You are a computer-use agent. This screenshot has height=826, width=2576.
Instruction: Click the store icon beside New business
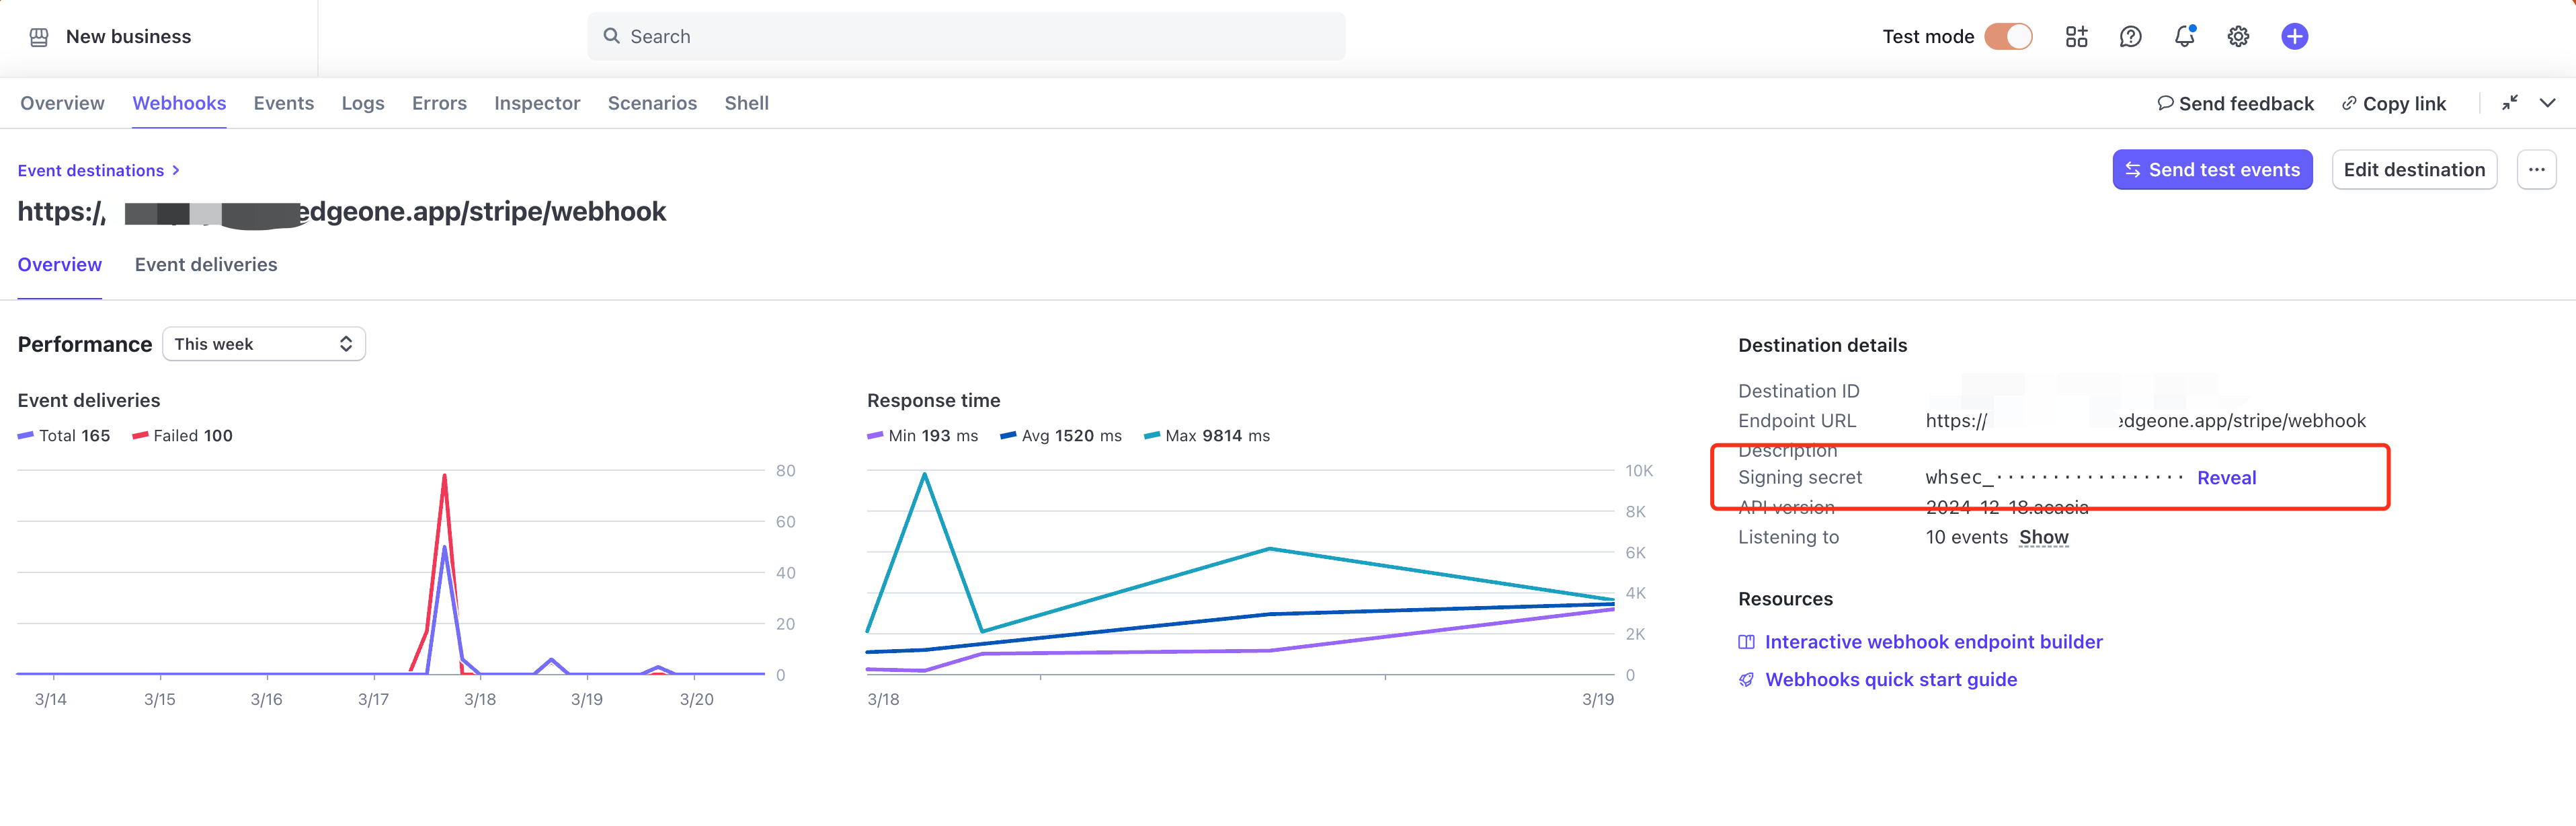[x=39, y=37]
